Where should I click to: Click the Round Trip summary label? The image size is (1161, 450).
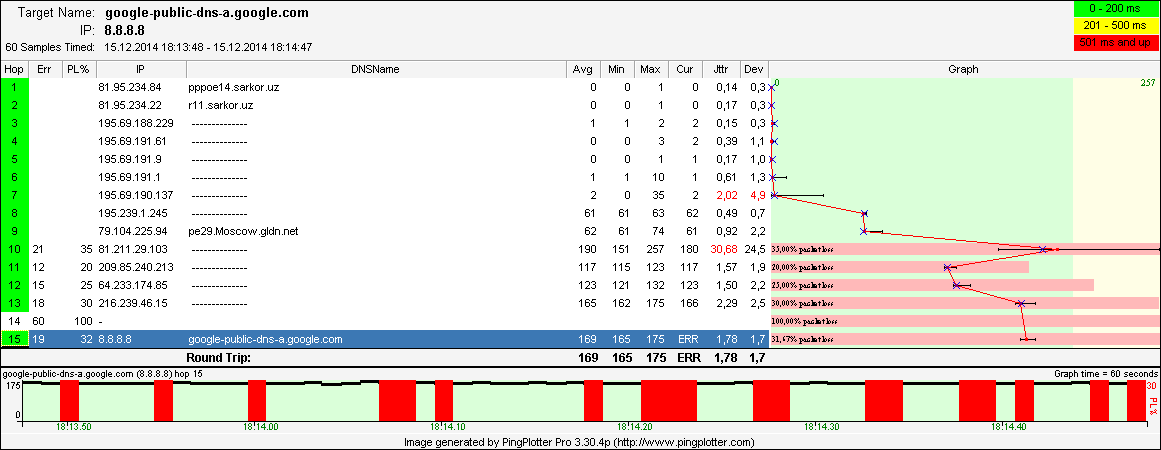click(x=217, y=357)
